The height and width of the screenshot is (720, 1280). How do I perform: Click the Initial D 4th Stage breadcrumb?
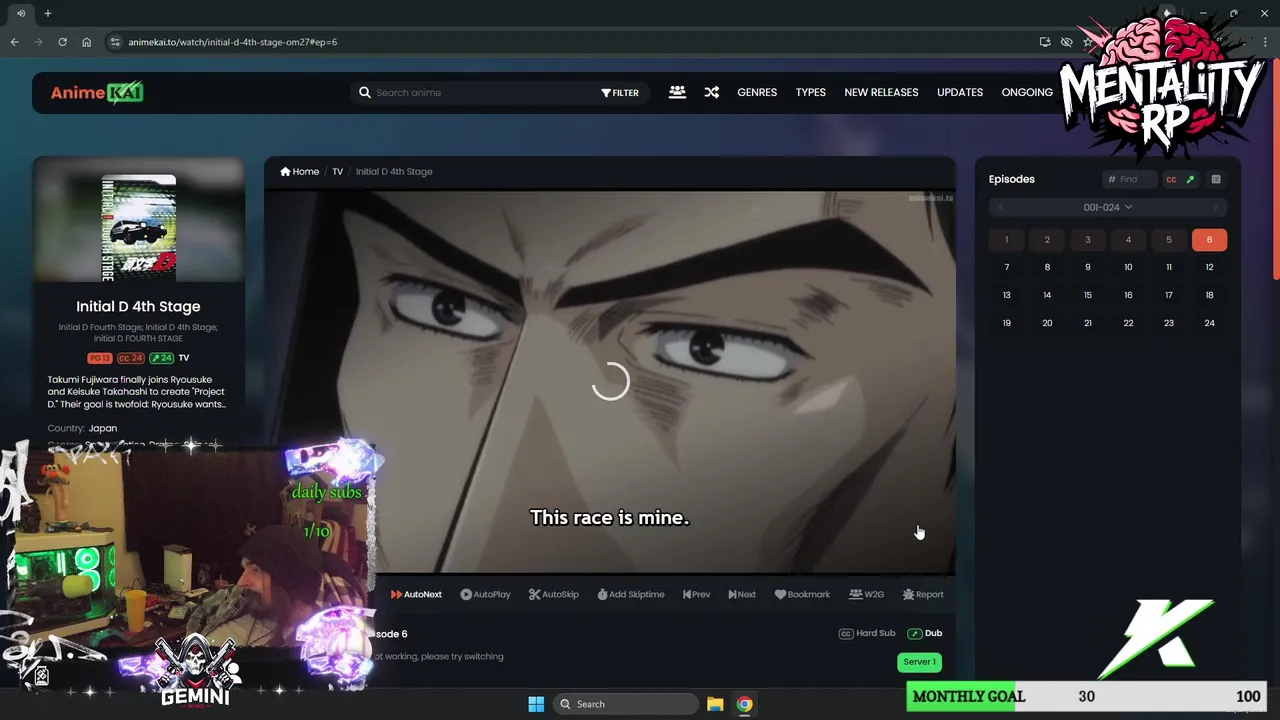point(394,171)
